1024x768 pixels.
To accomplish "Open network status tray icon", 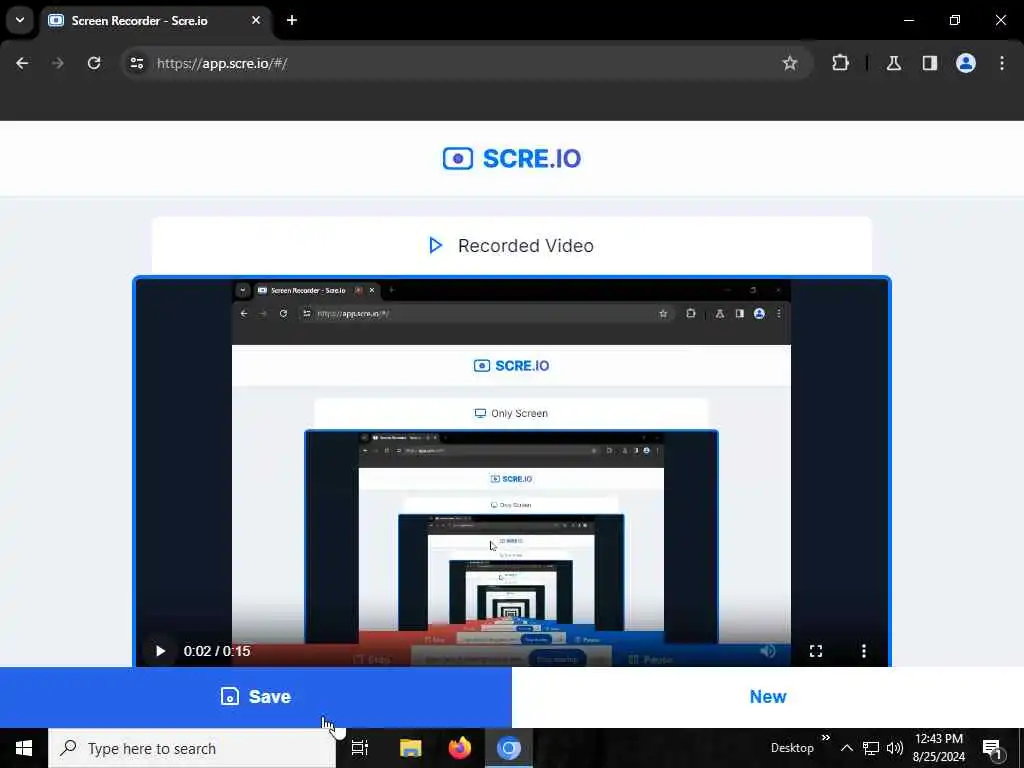I will point(871,748).
